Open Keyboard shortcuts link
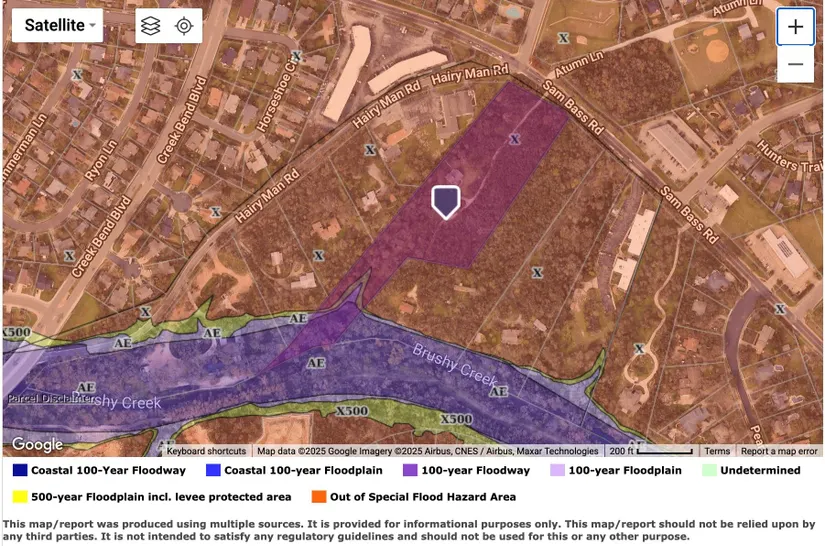 [206, 451]
